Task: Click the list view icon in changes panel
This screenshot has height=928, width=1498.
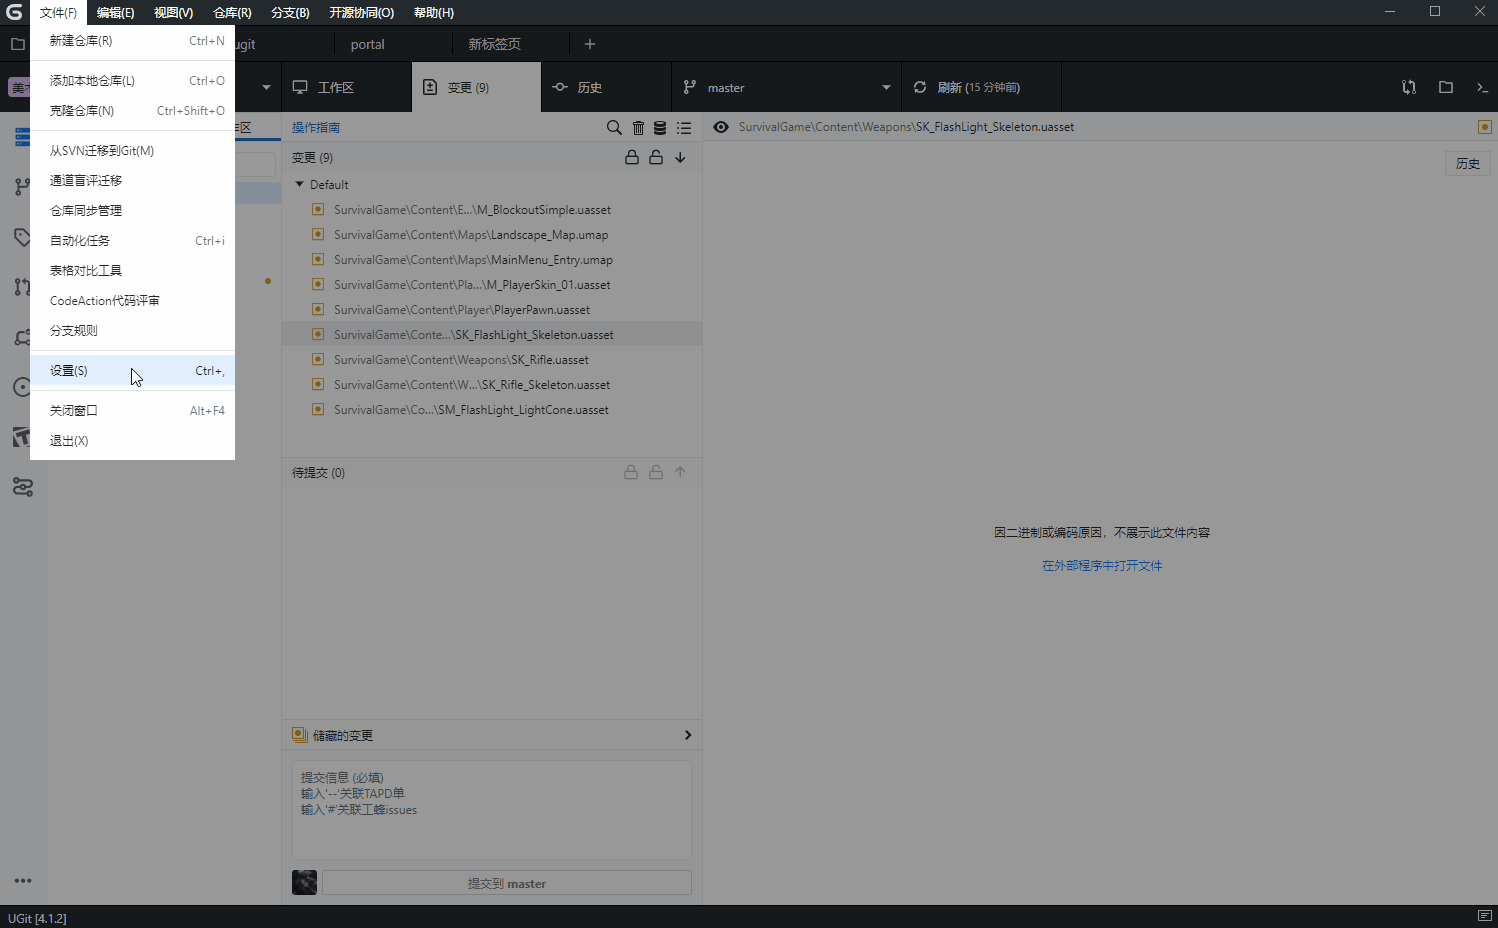Action: [684, 128]
